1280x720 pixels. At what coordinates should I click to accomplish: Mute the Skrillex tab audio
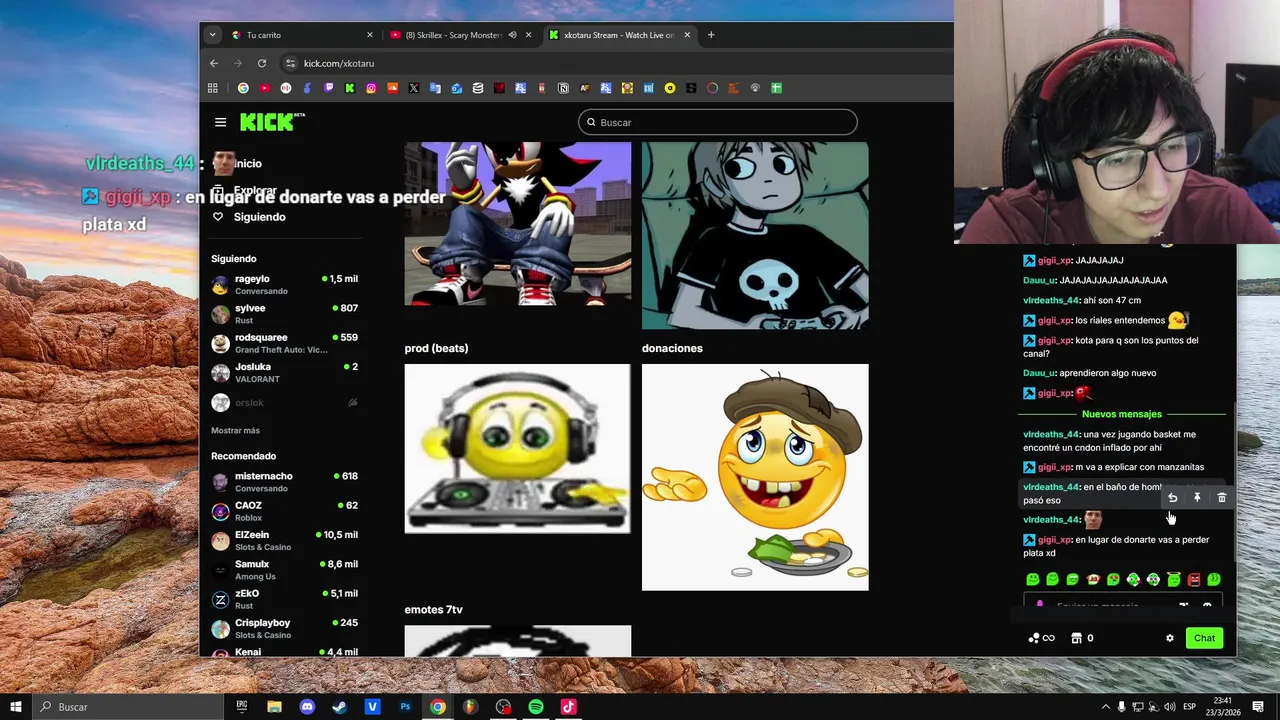[x=512, y=35]
